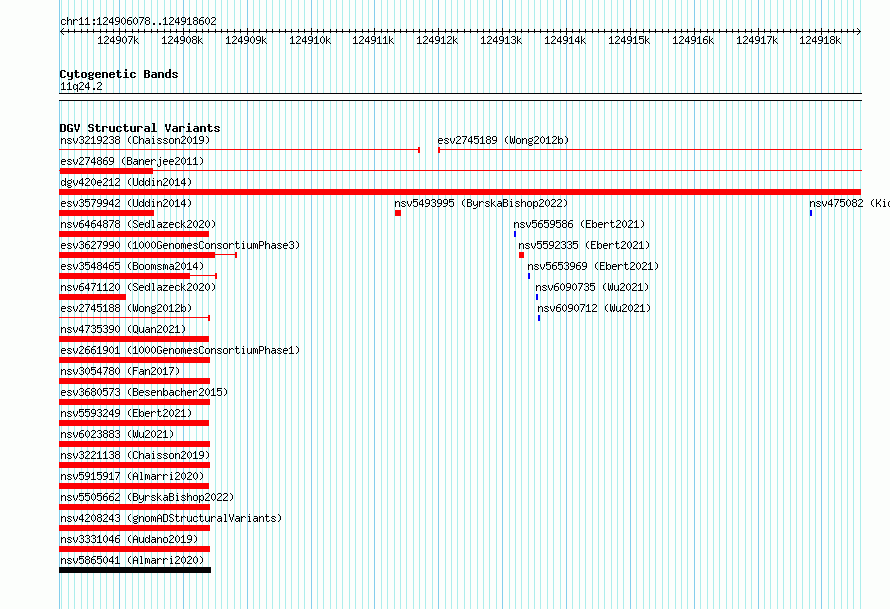Click blue tick glyph under nsv6090712
The height and width of the screenshot is (609, 890).
coord(539,318)
